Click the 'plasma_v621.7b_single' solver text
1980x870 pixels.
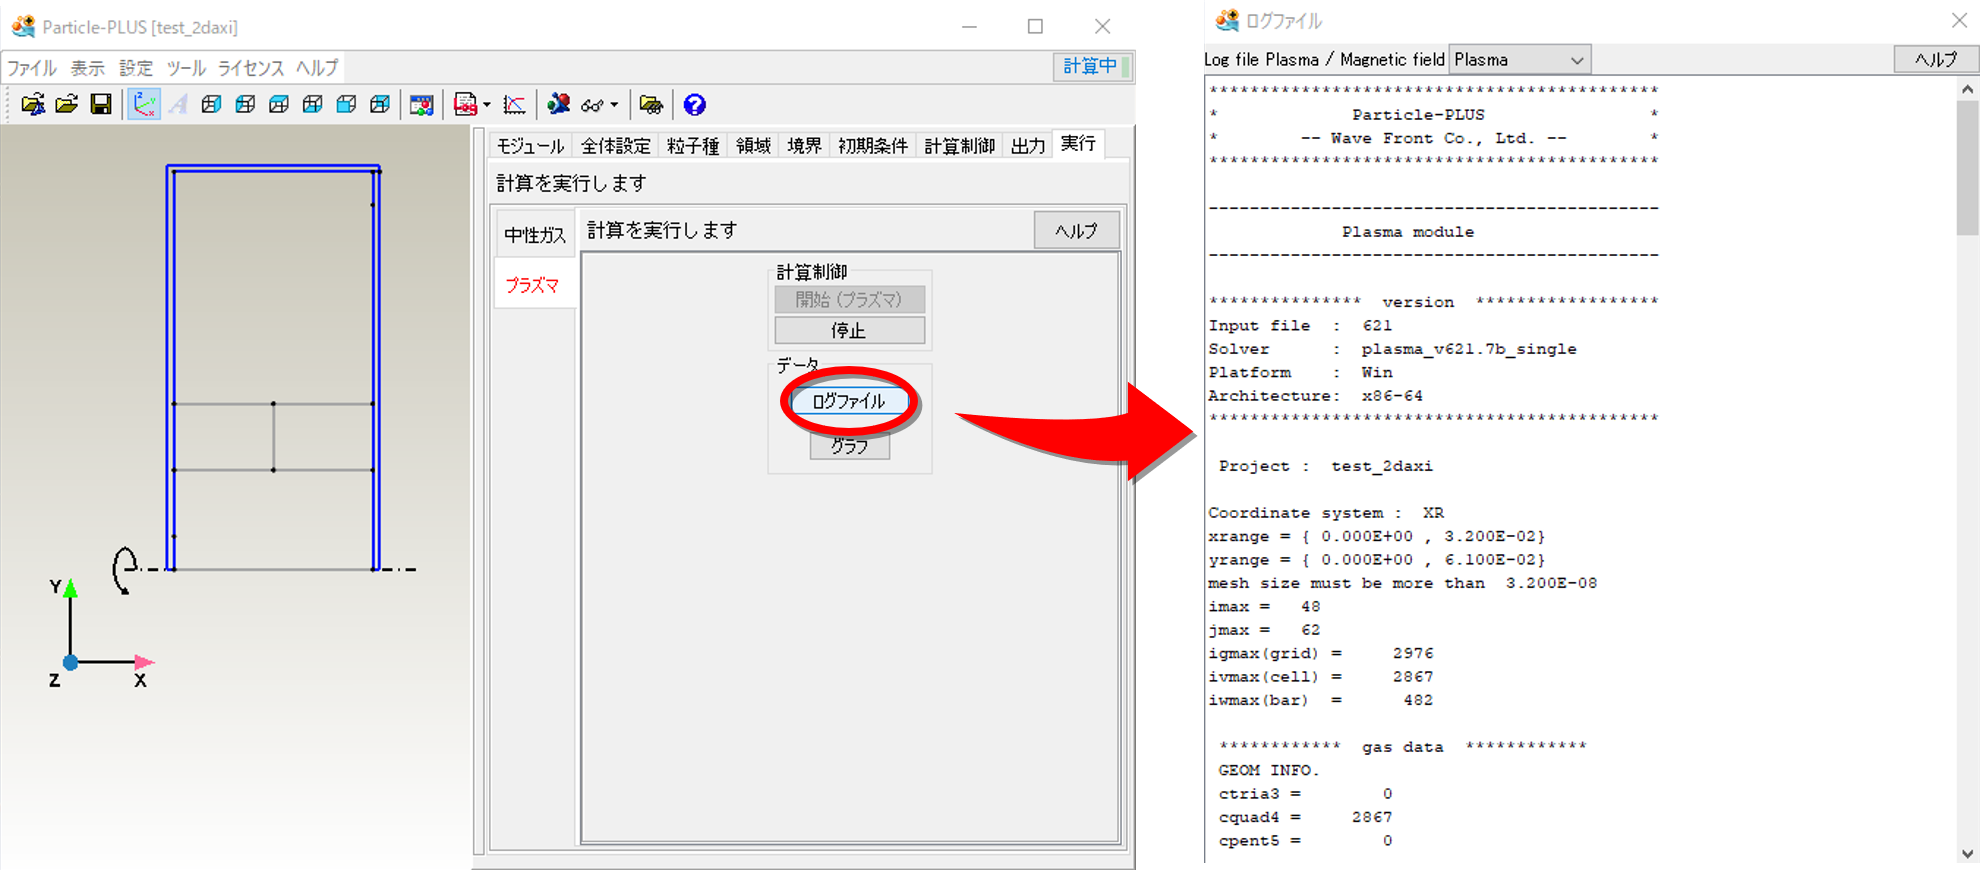1469,349
